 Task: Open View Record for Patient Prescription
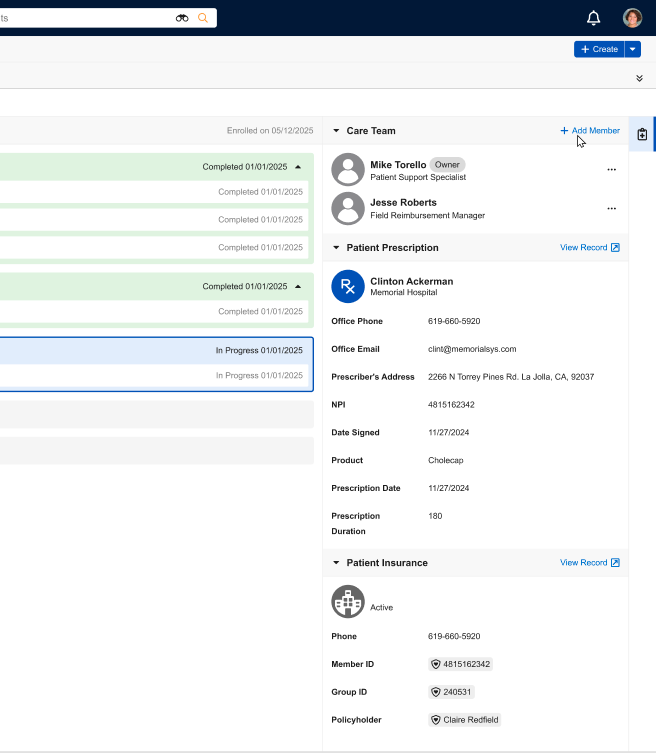(589, 248)
